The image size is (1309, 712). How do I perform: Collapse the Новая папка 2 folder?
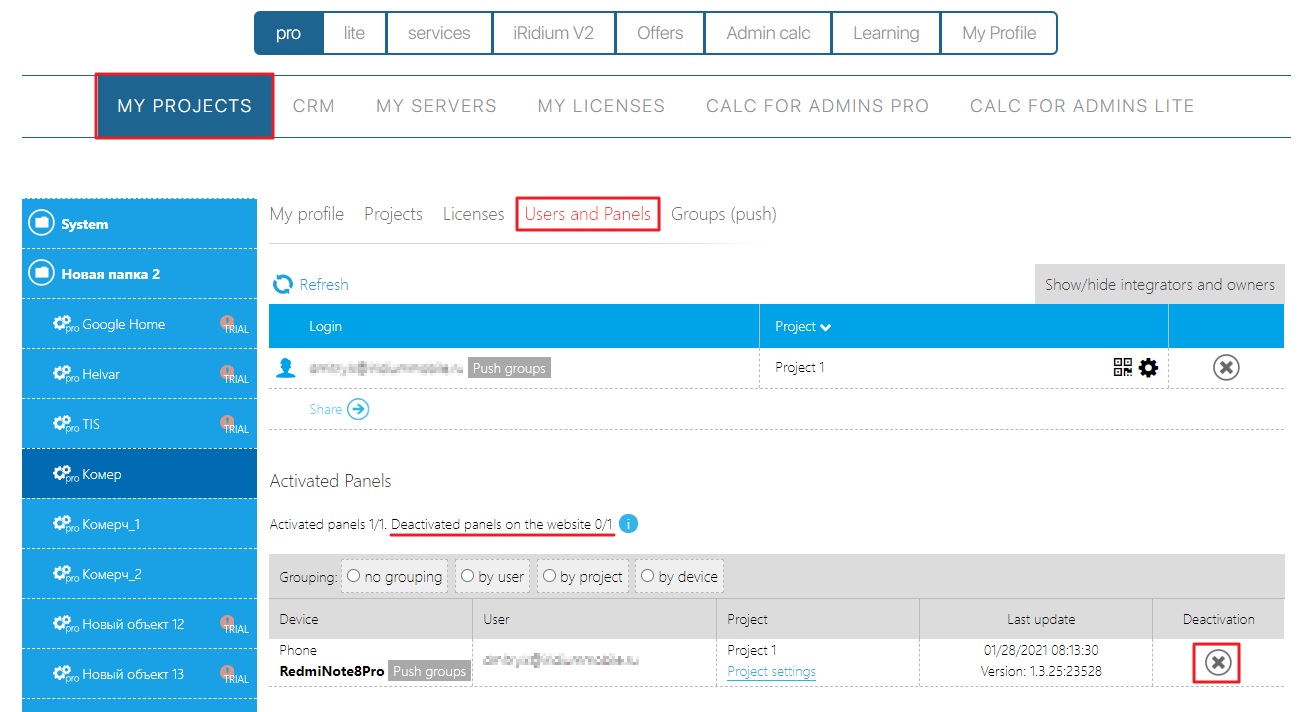pyautogui.click(x=41, y=274)
